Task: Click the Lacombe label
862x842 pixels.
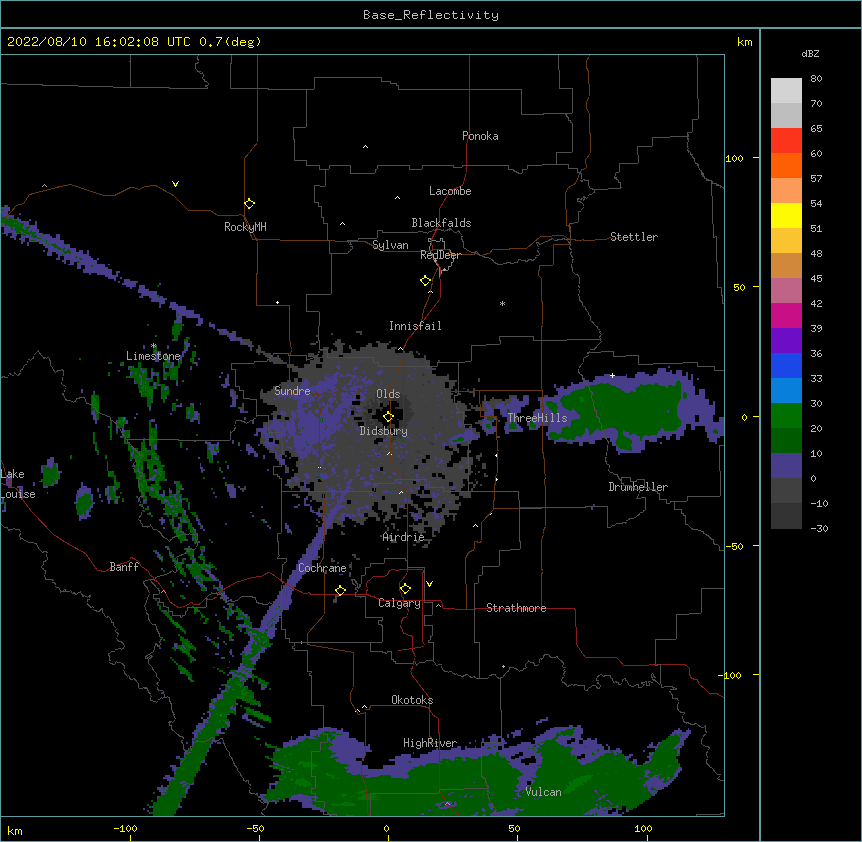Action: pos(450,191)
